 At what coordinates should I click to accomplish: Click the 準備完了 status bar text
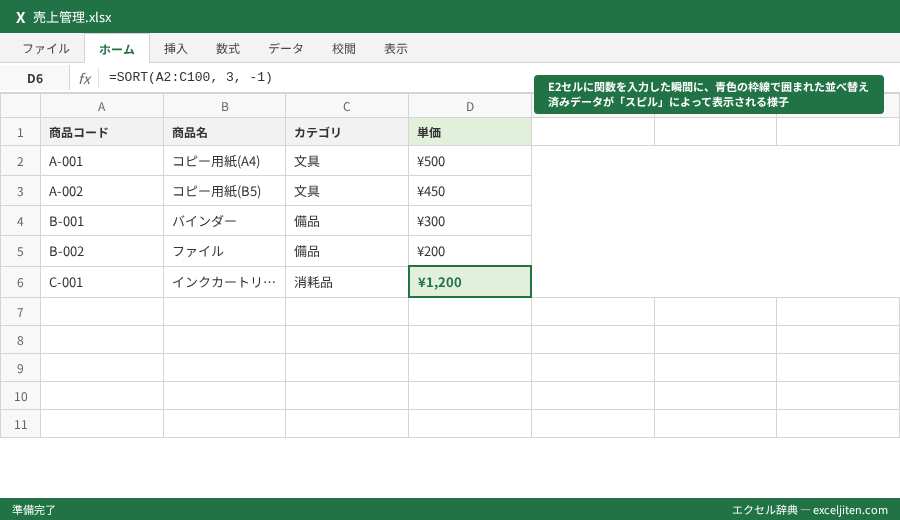click(x=34, y=510)
